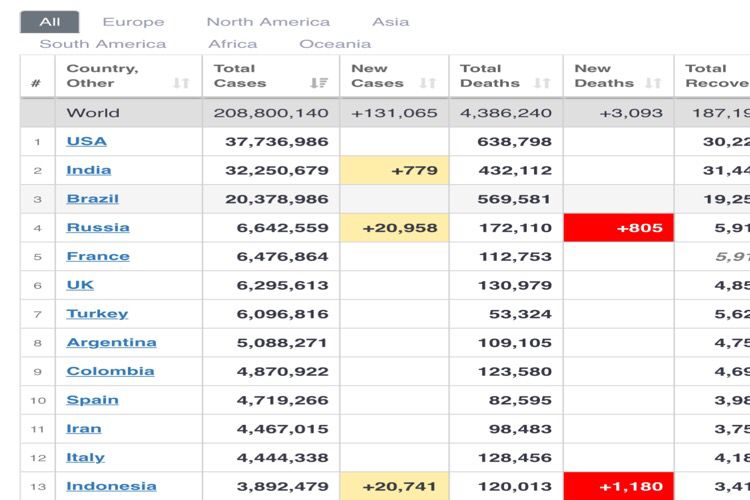Click India new cases +779 cell

pyautogui.click(x=394, y=170)
